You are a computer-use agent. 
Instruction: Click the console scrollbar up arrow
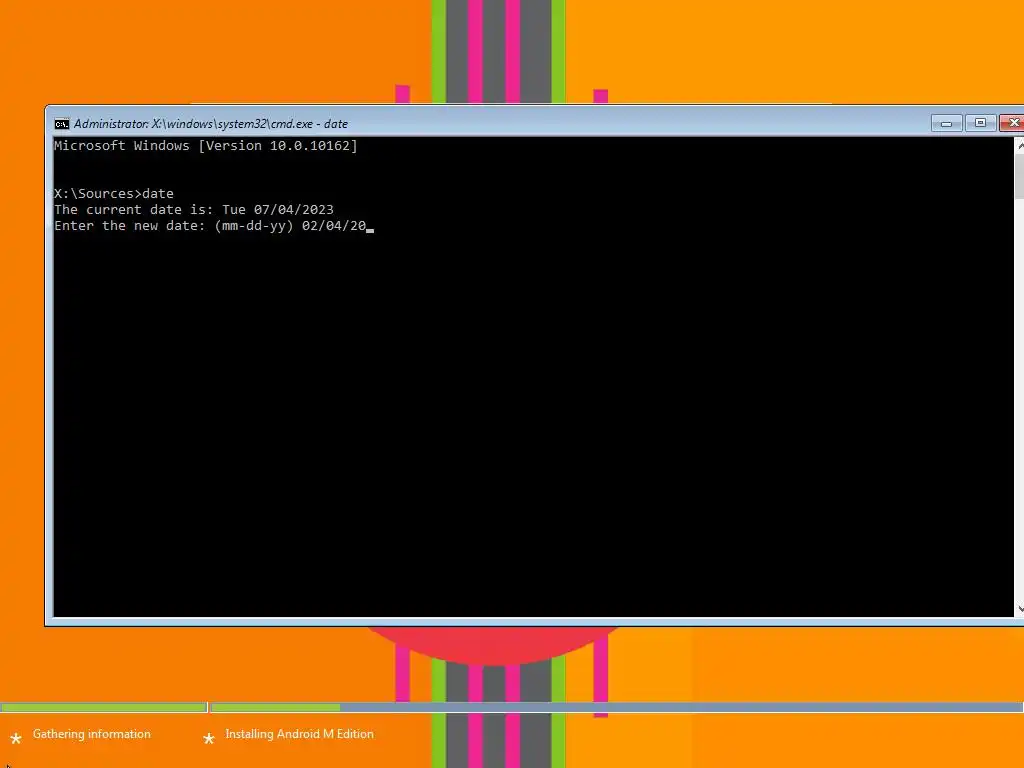point(1020,146)
